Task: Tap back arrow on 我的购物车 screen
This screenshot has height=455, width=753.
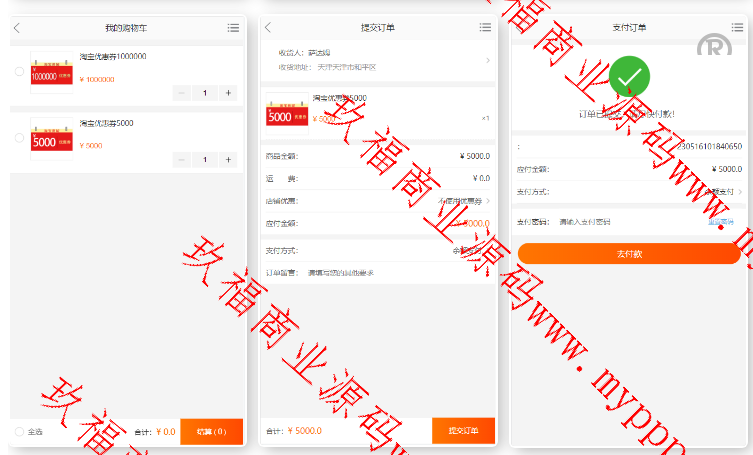Action: coord(17,28)
